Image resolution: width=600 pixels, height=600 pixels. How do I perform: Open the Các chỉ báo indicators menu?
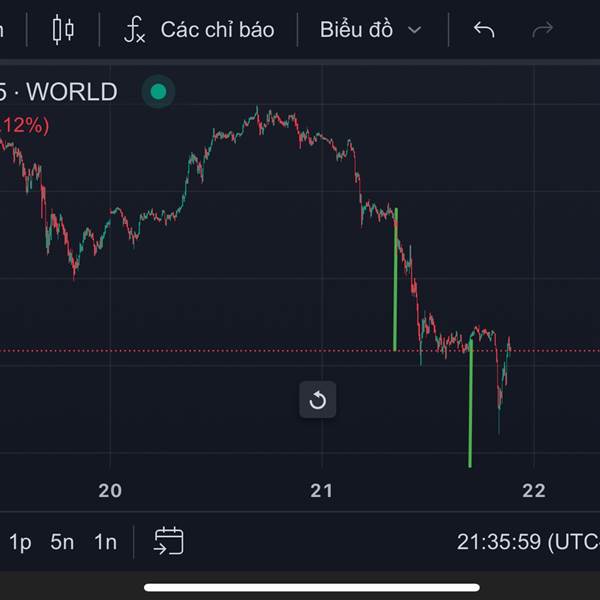click(217, 30)
